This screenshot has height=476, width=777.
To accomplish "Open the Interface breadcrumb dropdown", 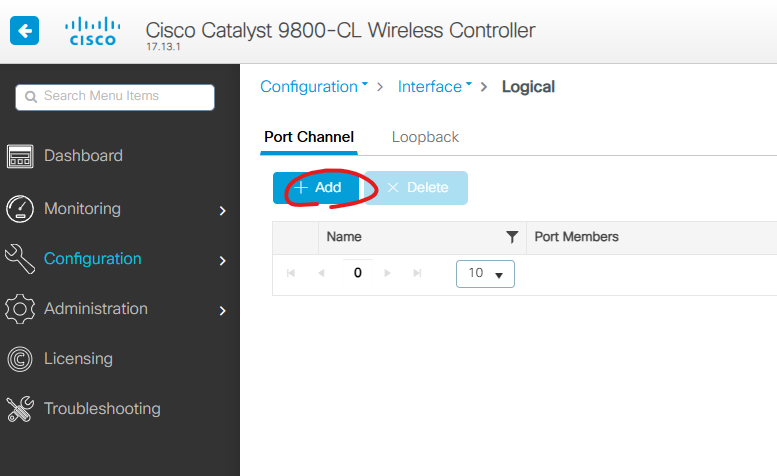I will point(435,87).
